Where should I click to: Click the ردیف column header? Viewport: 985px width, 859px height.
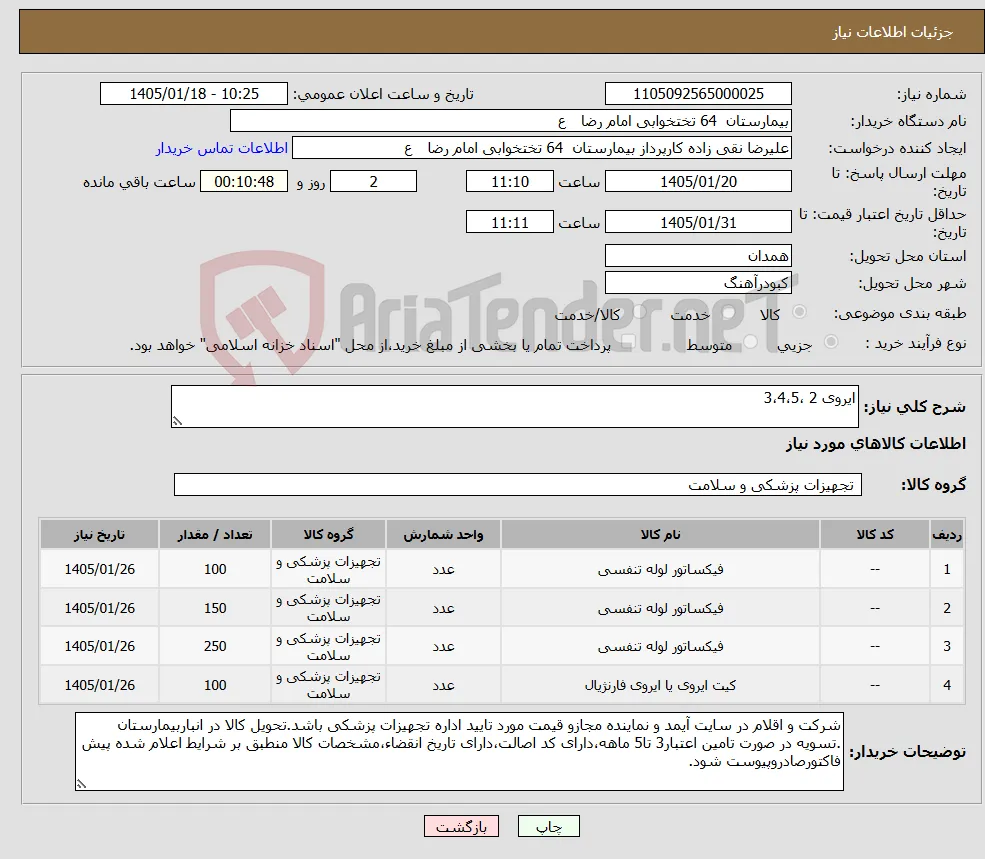pyautogui.click(x=947, y=534)
